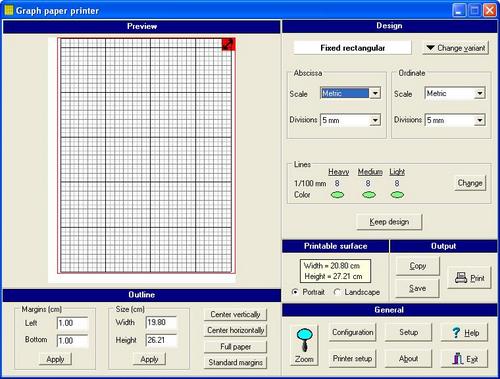The image size is (500, 379).
Task: Click the Save output button
Action: 418,288
